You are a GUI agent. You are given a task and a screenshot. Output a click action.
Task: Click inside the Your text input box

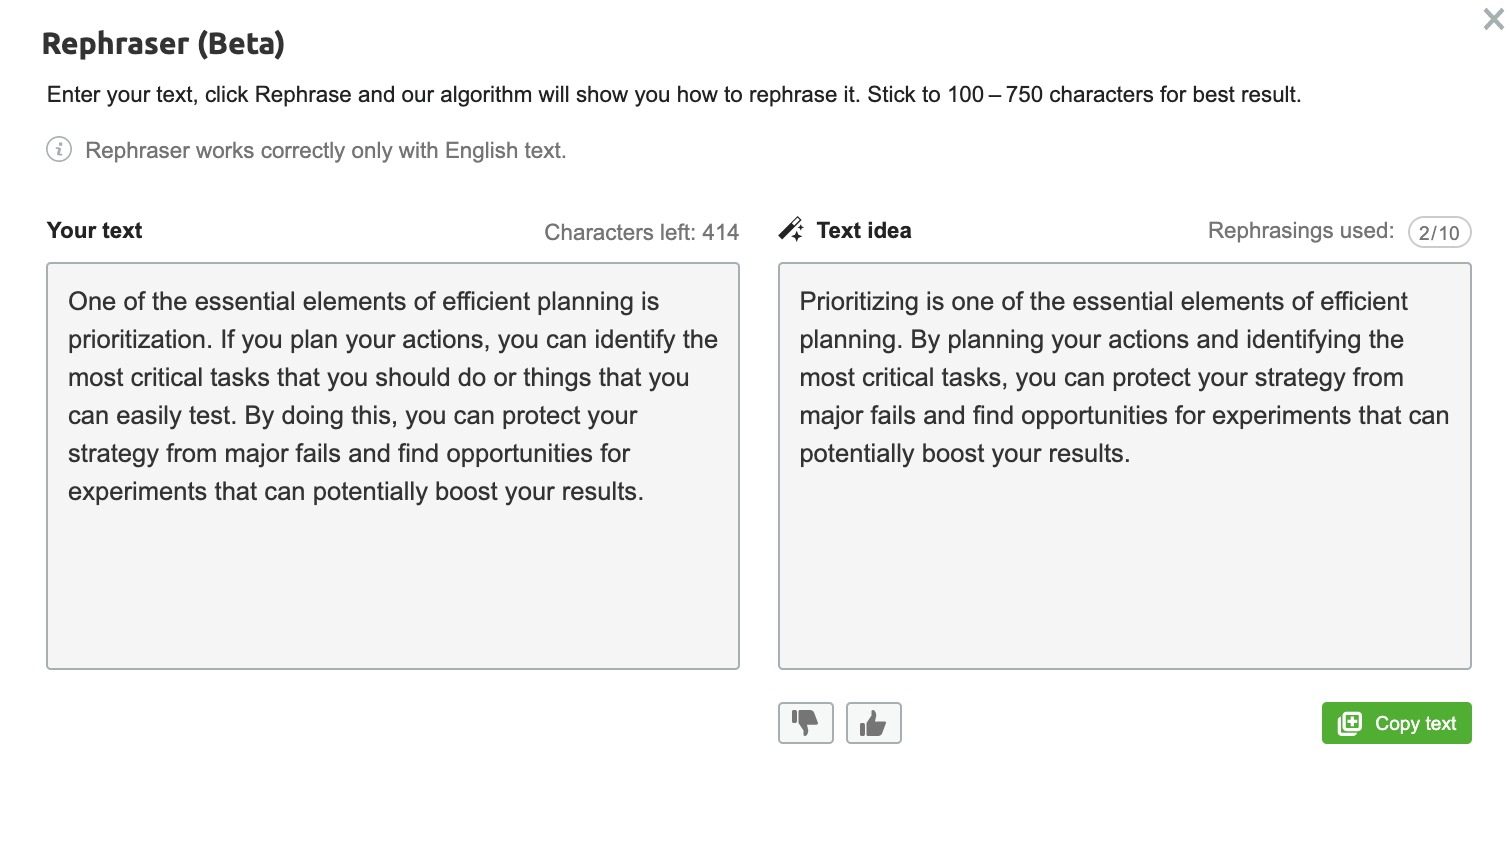[x=393, y=466]
